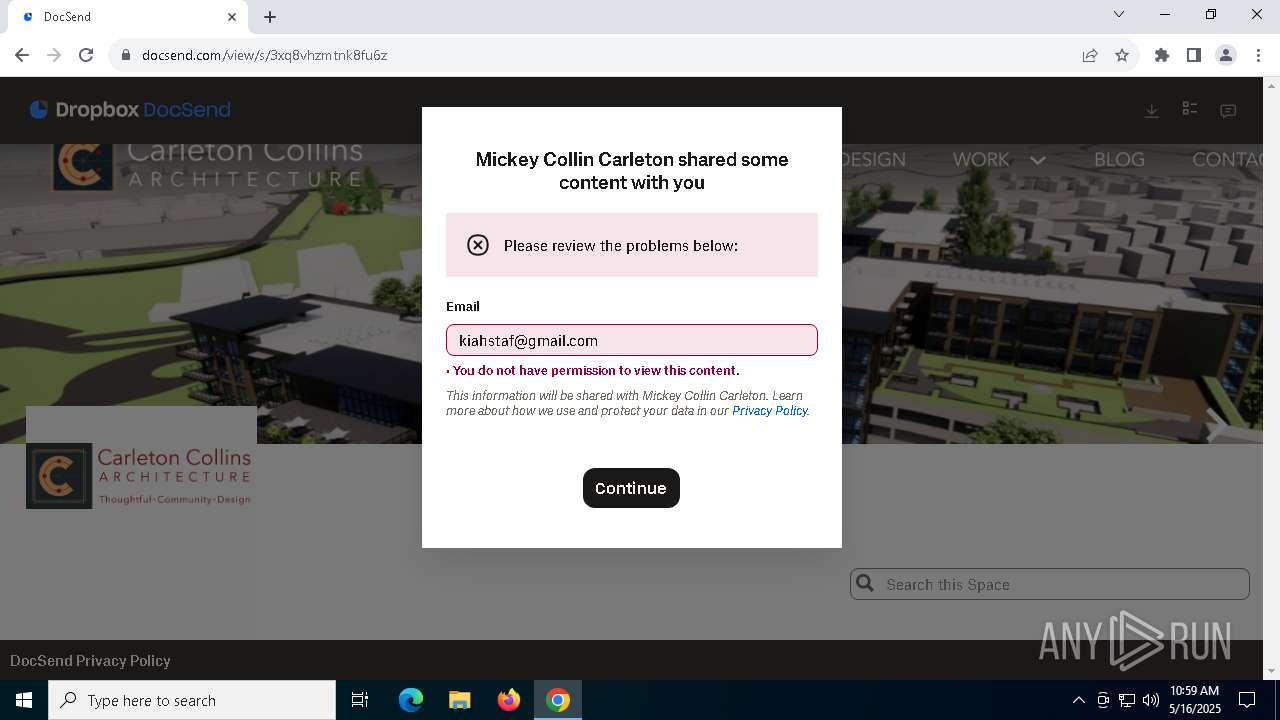Close the DocSend browser tab
The height and width of the screenshot is (720, 1280).
pos(232,17)
